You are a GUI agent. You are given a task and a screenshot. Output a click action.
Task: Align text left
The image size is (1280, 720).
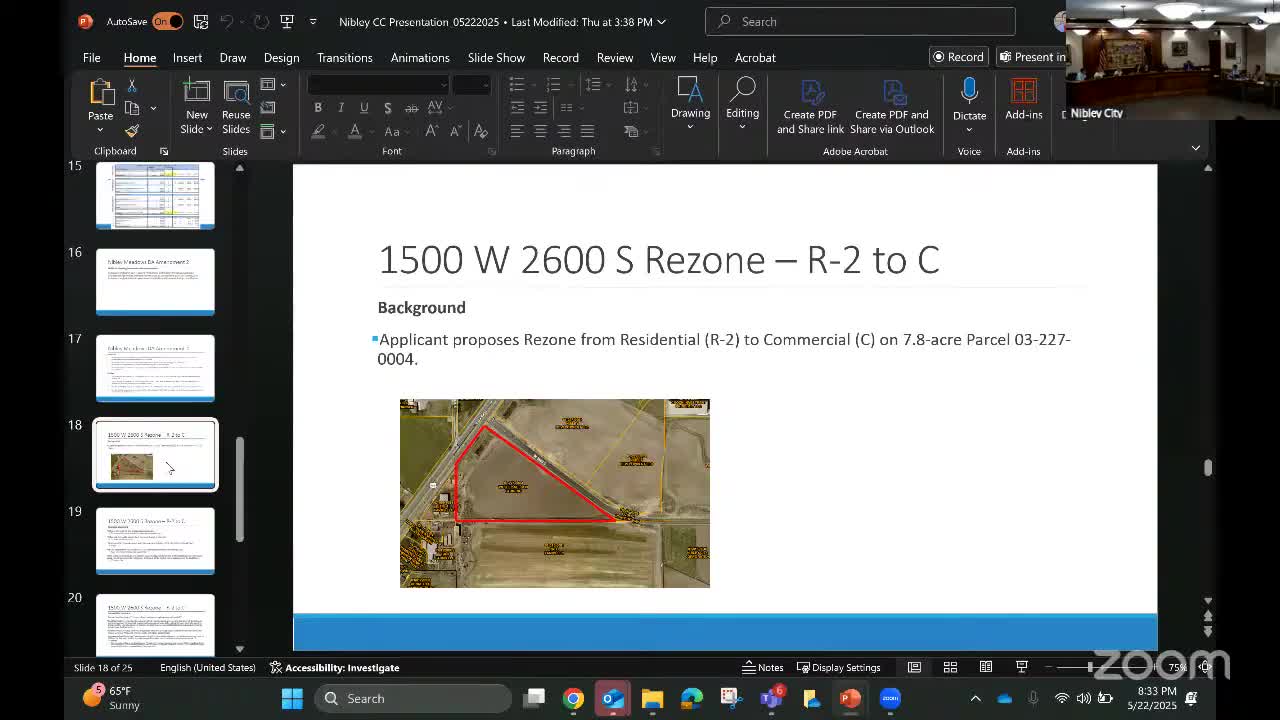click(517, 131)
